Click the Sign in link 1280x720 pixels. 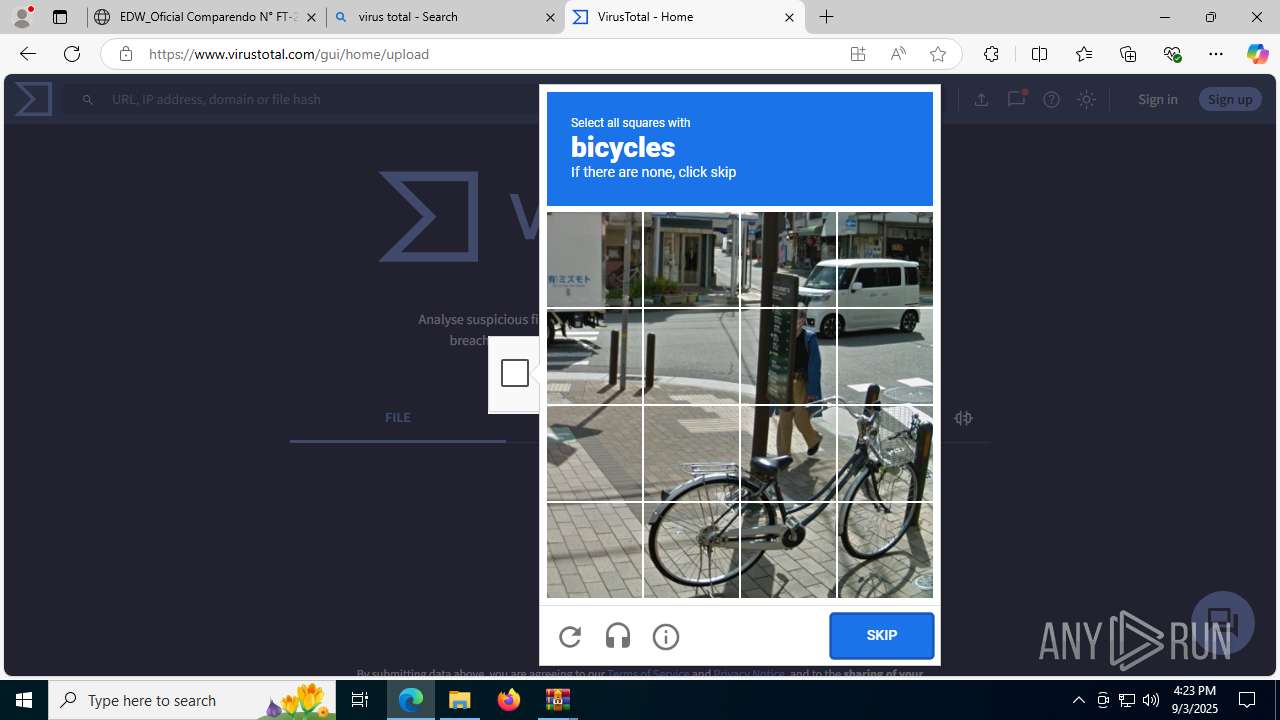pyautogui.click(x=1157, y=99)
